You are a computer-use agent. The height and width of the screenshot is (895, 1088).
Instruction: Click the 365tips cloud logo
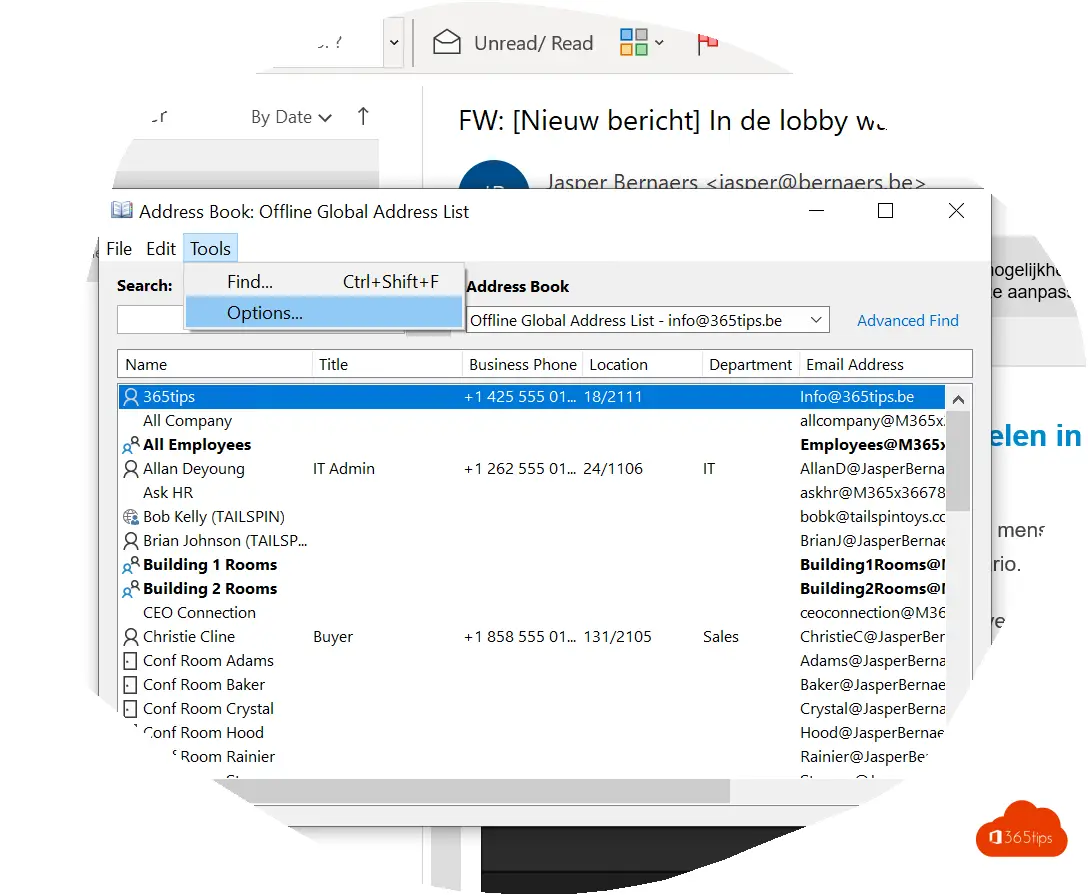point(1021,830)
